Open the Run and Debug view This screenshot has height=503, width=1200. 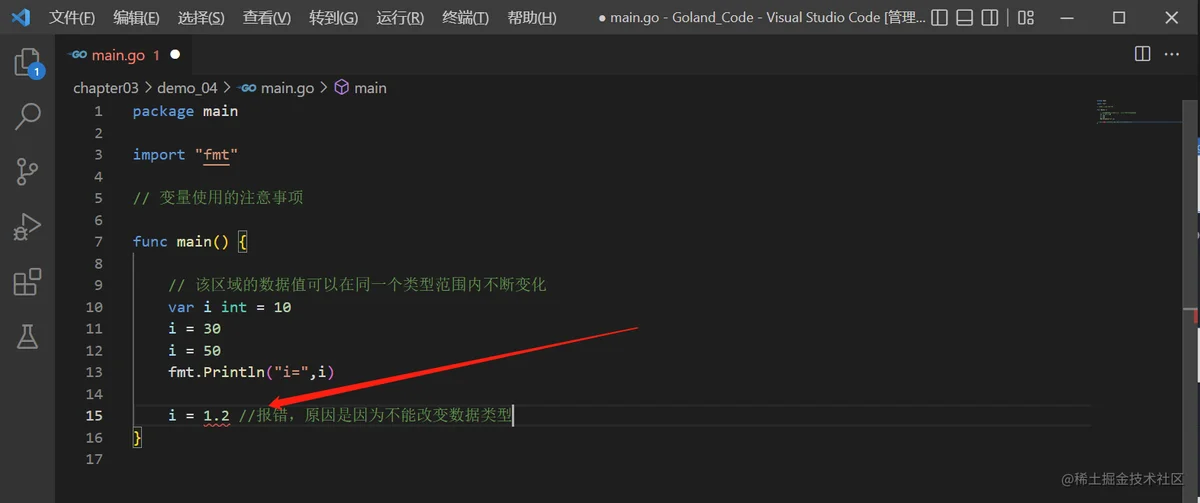(x=27, y=226)
